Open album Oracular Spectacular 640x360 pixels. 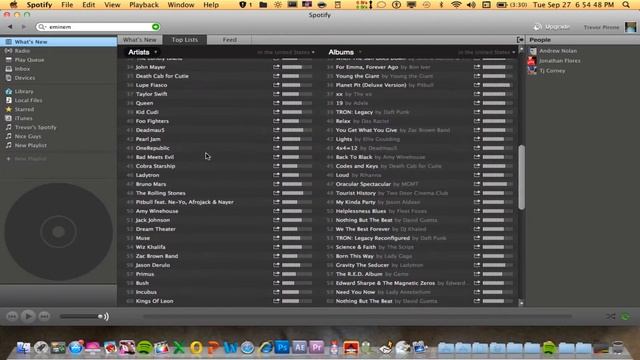point(363,184)
